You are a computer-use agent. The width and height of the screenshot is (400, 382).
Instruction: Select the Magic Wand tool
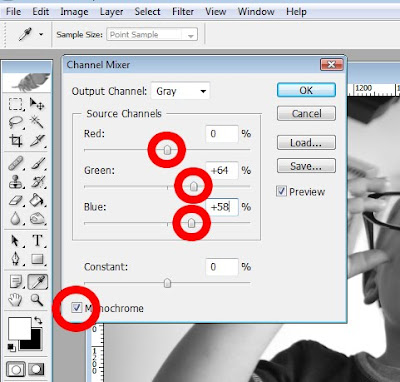tap(37, 122)
